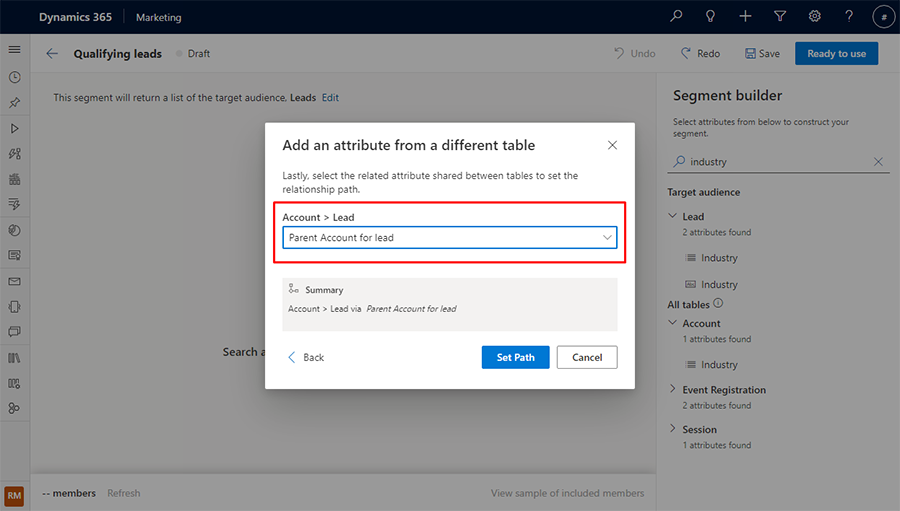Click the search magnifier icon in top bar
Image resolution: width=900 pixels, height=511 pixels.
coord(677,17)
